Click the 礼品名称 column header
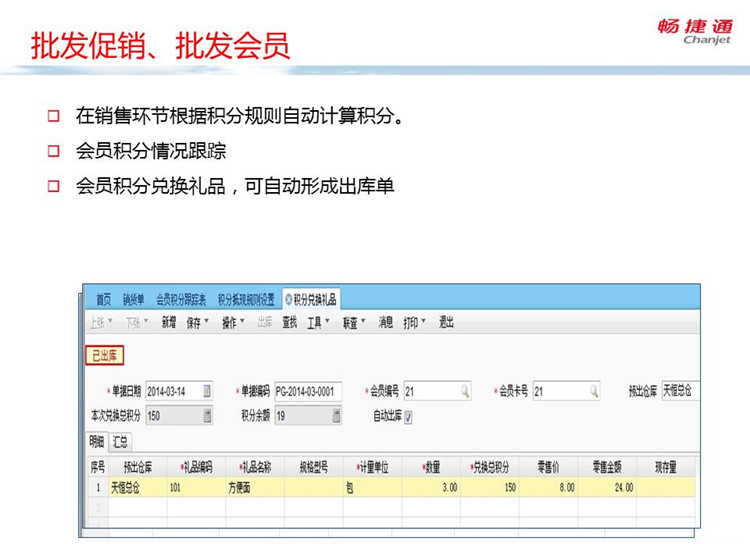The image size is (750, 544). click(255, 467)
